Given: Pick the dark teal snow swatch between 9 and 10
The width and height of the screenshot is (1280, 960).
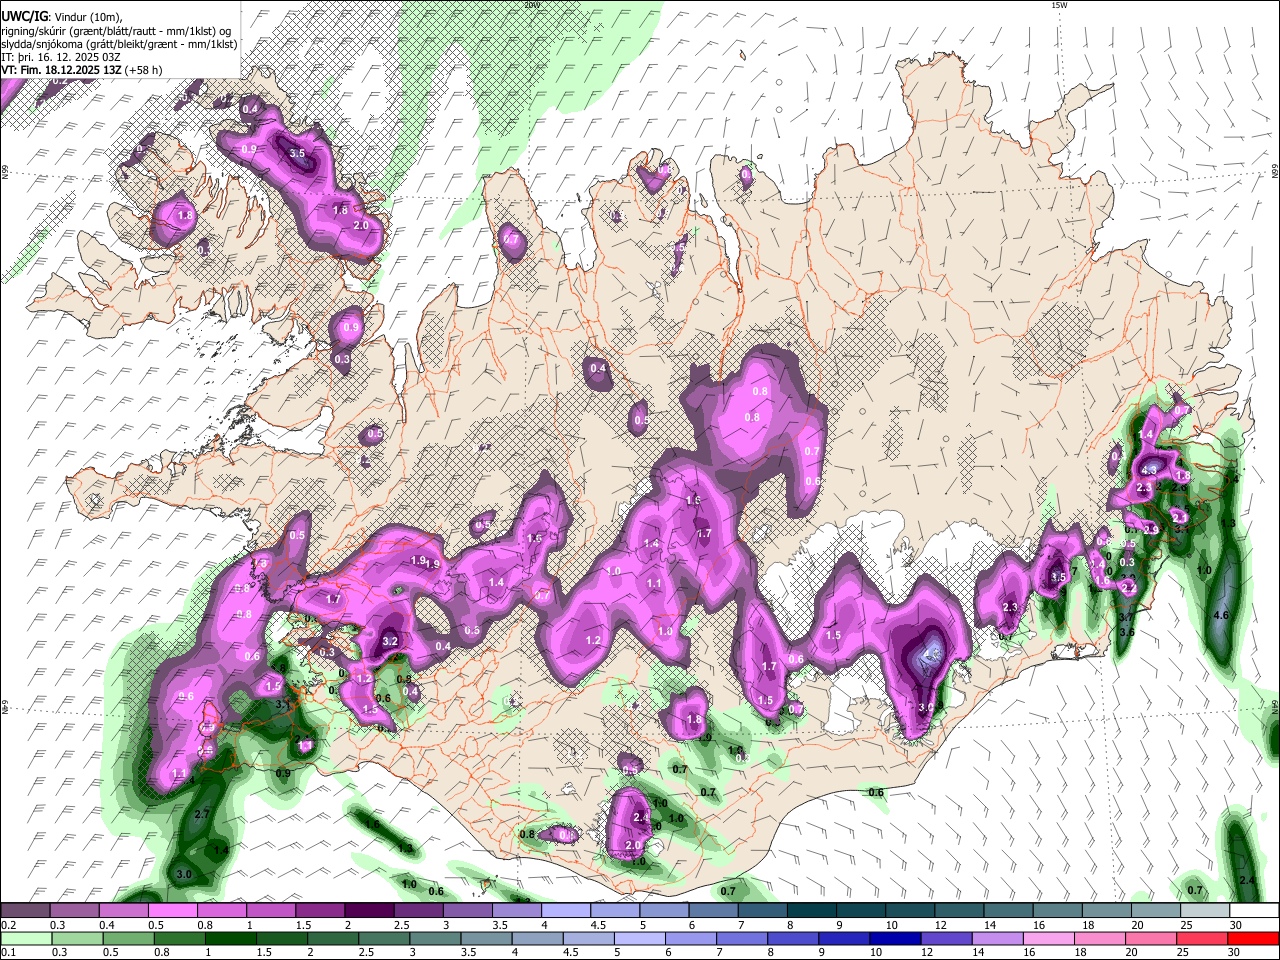Looking at the screenshot, I should tap(861, 910).
